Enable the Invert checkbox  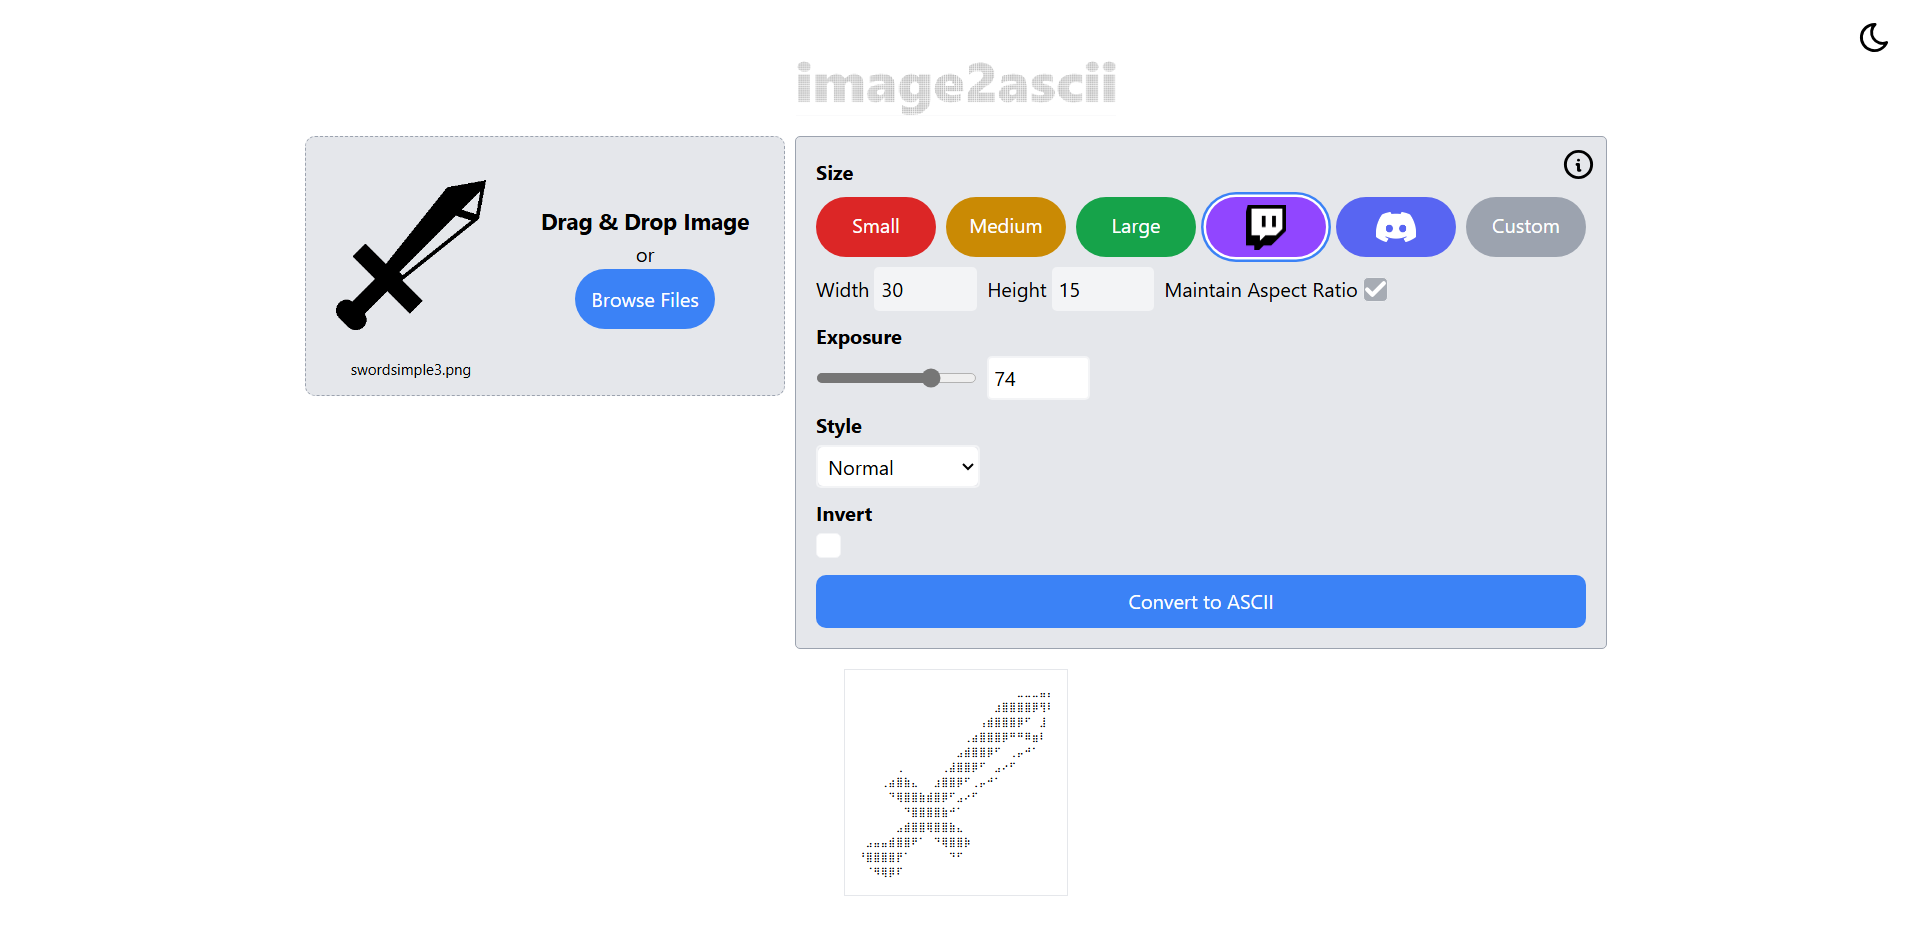pos(828,546)
